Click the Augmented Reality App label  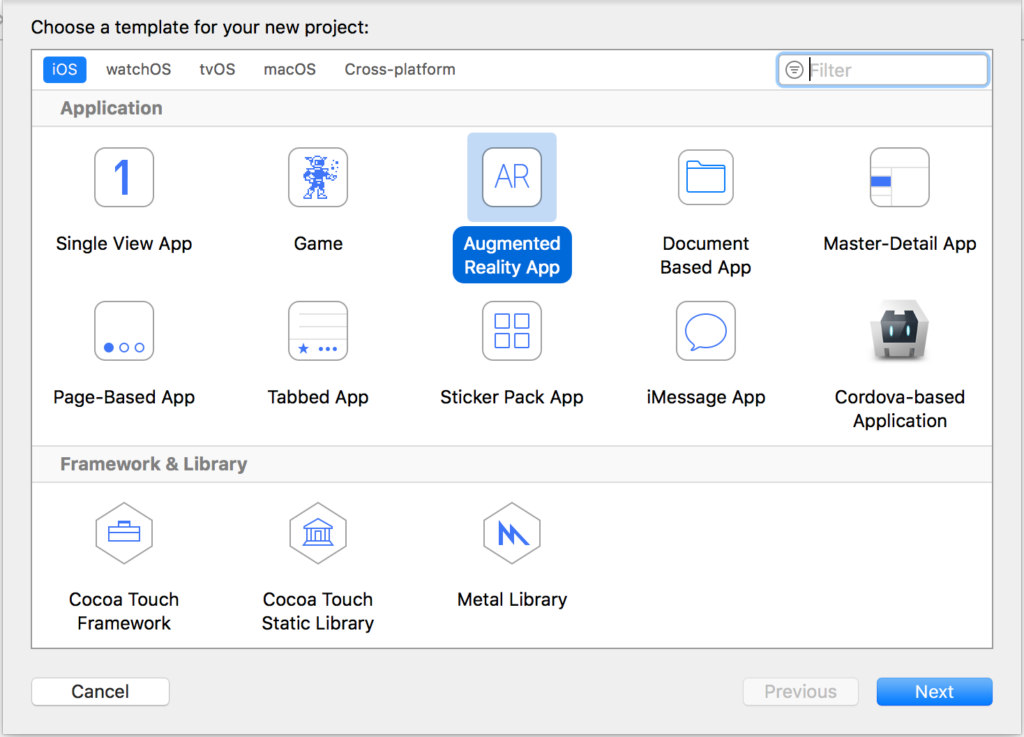click(512, 255)
